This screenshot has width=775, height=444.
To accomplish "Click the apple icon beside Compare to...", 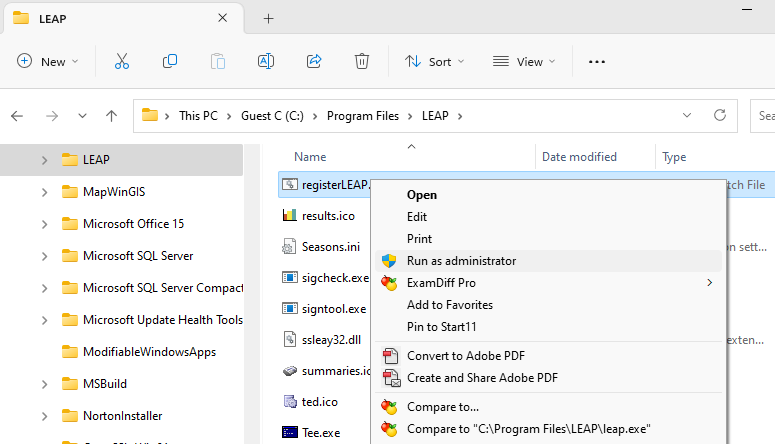I will pyautogui.click(x=389, y=407).
